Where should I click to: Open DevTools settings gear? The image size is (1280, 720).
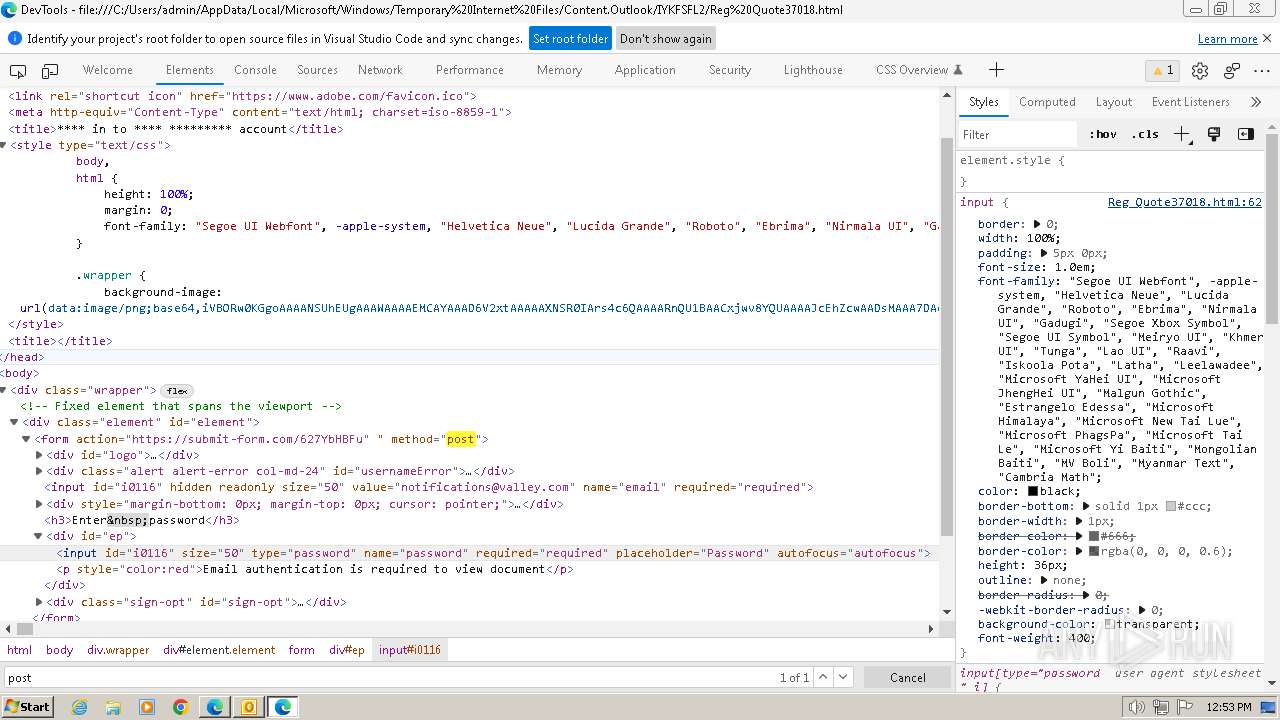pyautogui.click(x=1200, y=70)
